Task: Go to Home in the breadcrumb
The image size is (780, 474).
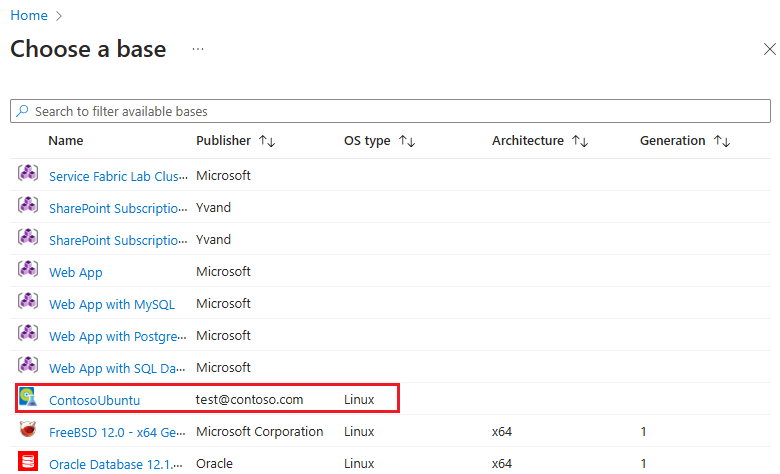Action: click(x=29, y=16)
